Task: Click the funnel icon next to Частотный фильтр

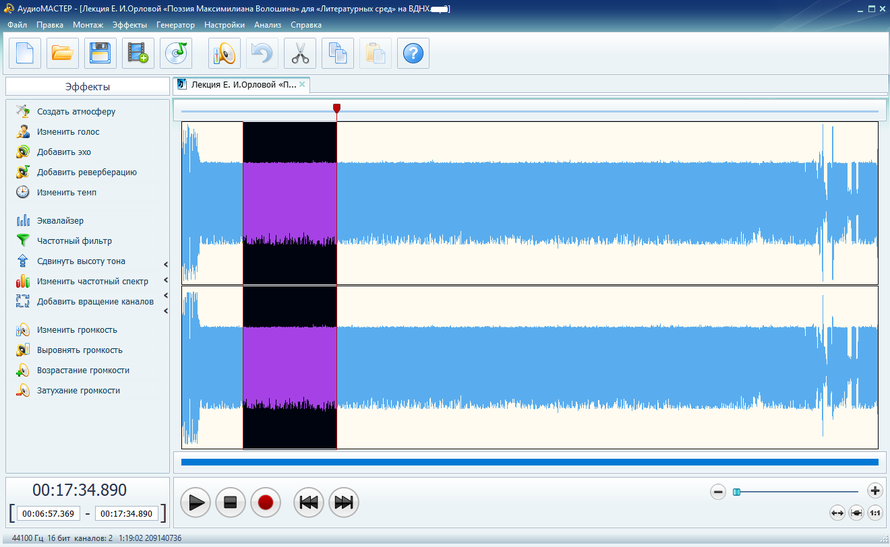Action: 23,241
